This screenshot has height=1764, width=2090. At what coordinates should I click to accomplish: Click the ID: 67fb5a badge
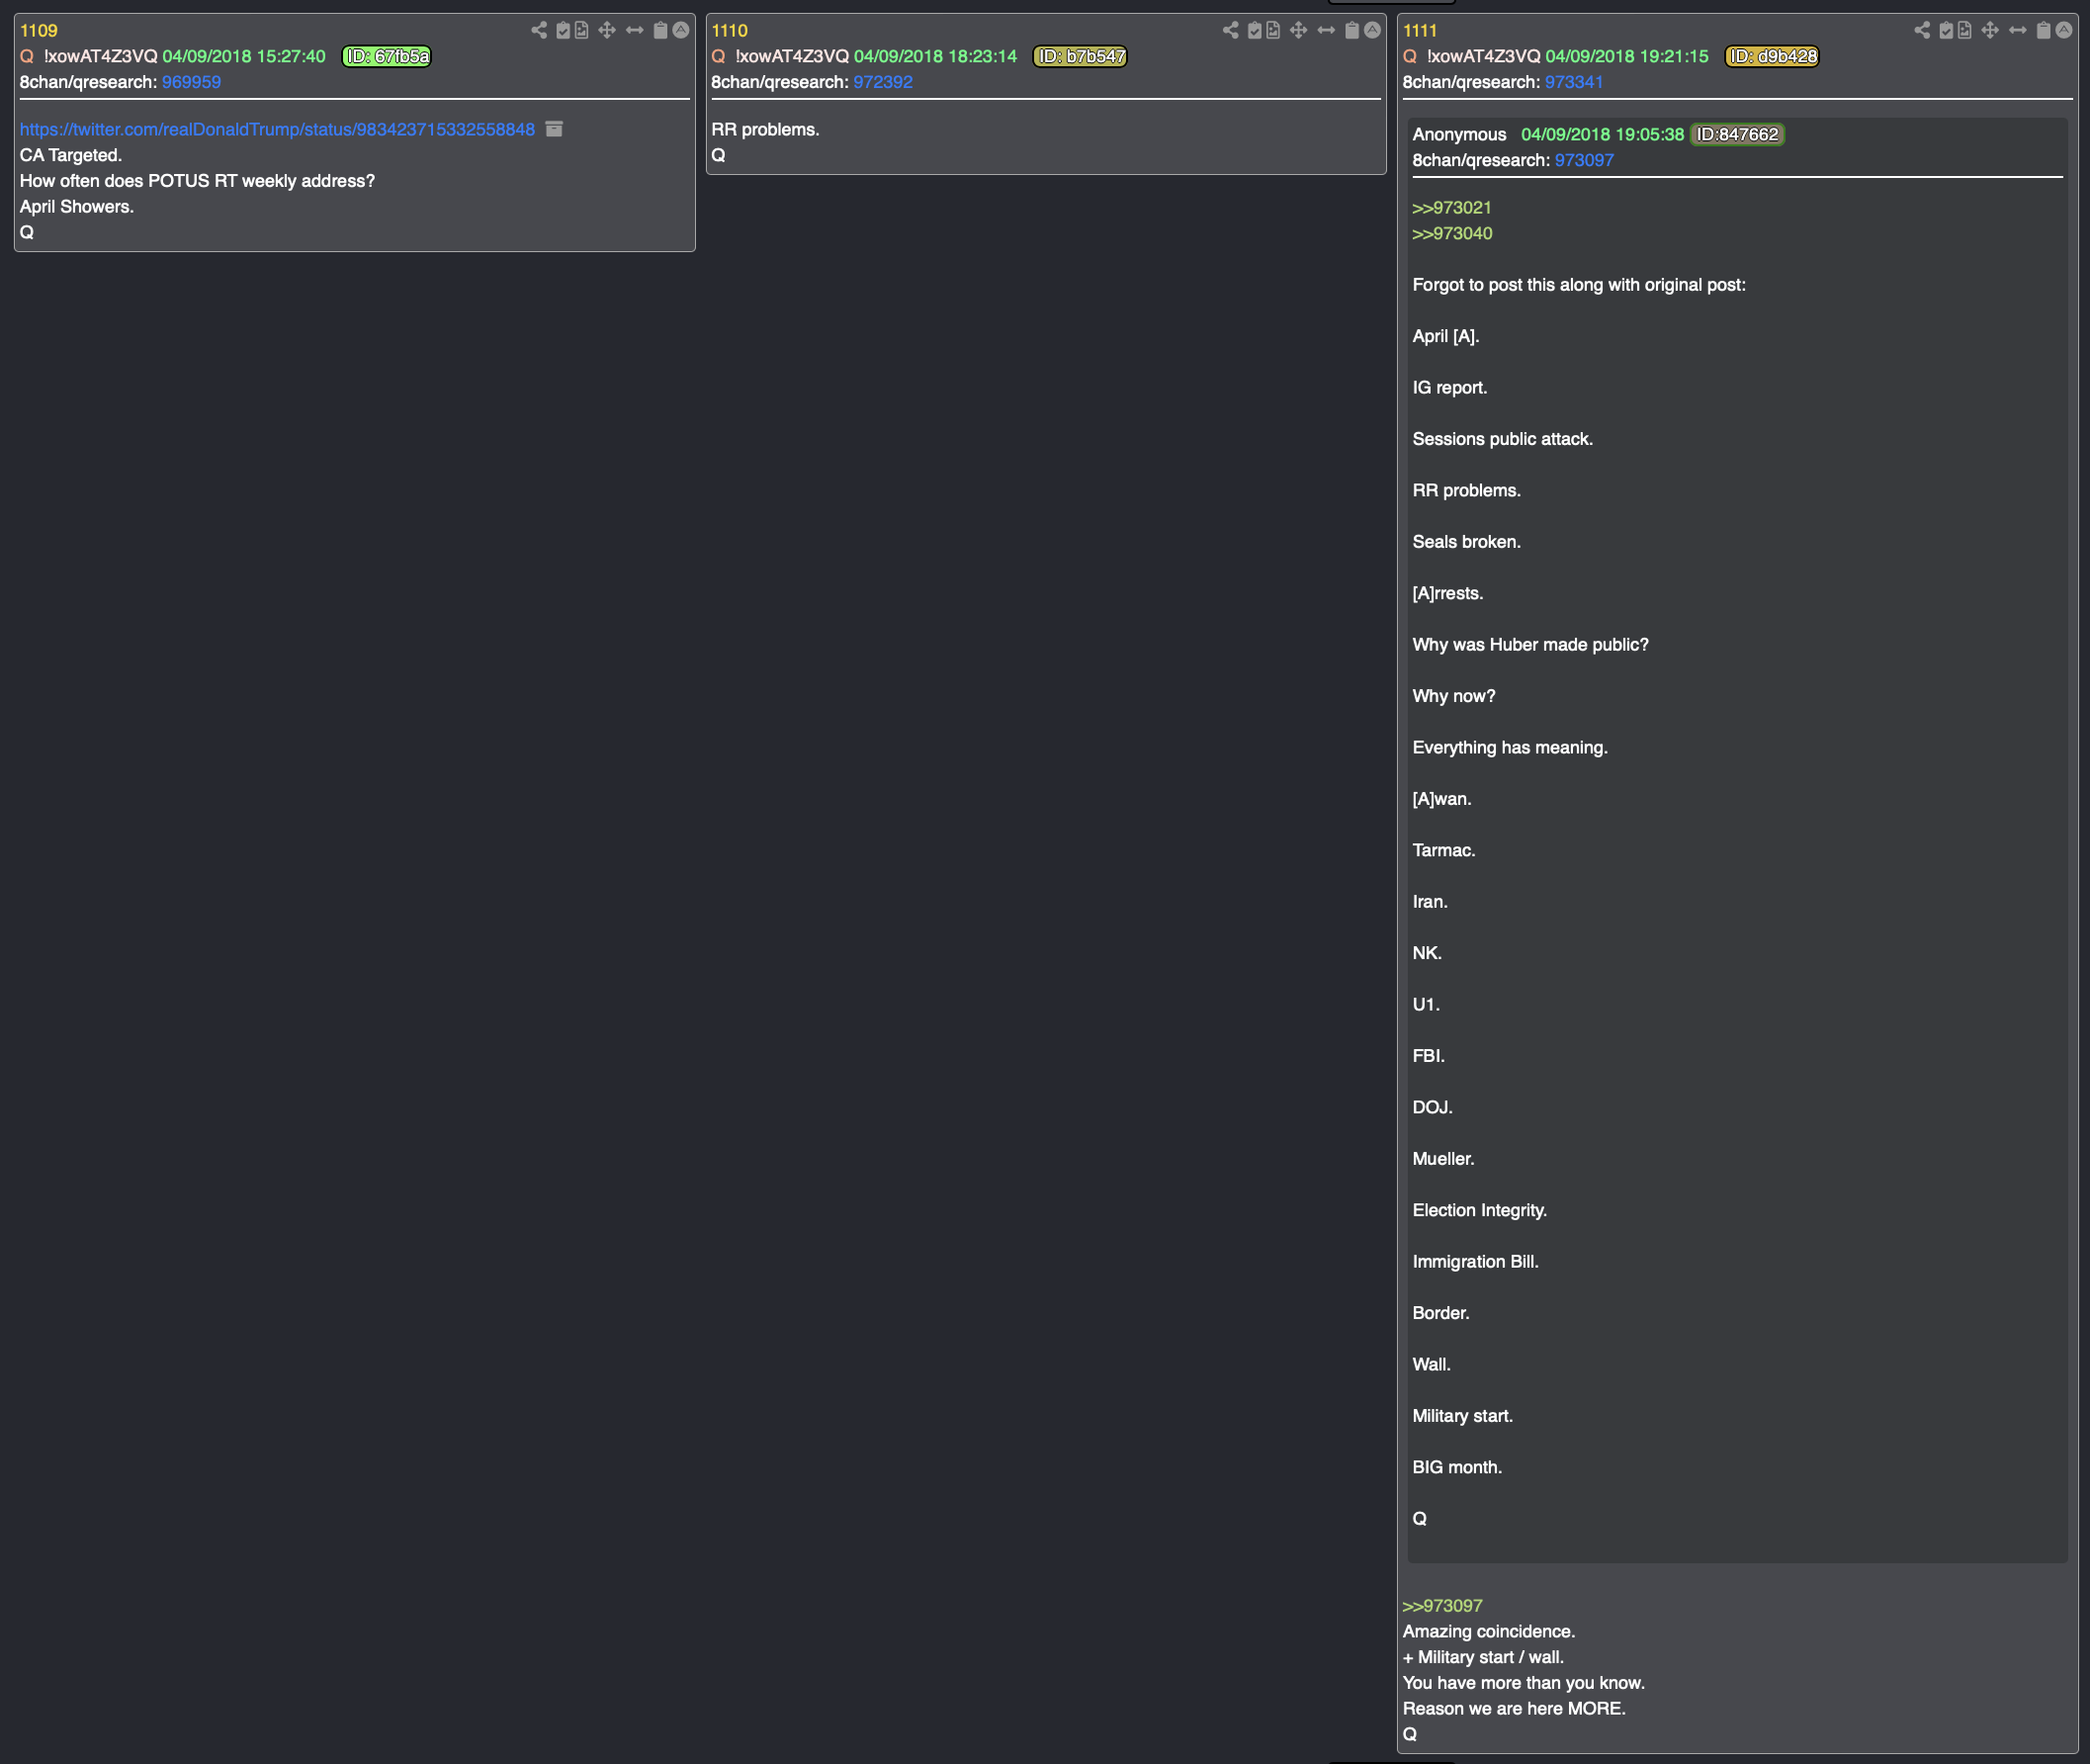coord(387,56)
